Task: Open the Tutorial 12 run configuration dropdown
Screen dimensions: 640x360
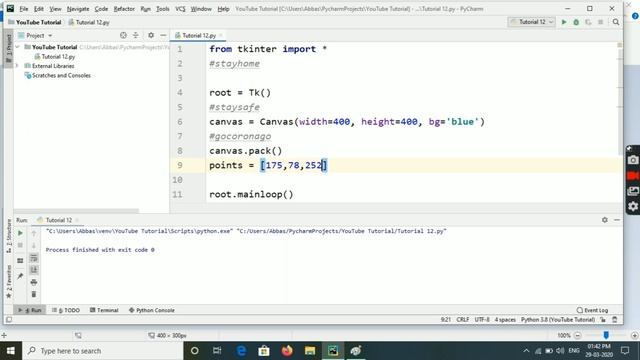Action: pos(532,22)
